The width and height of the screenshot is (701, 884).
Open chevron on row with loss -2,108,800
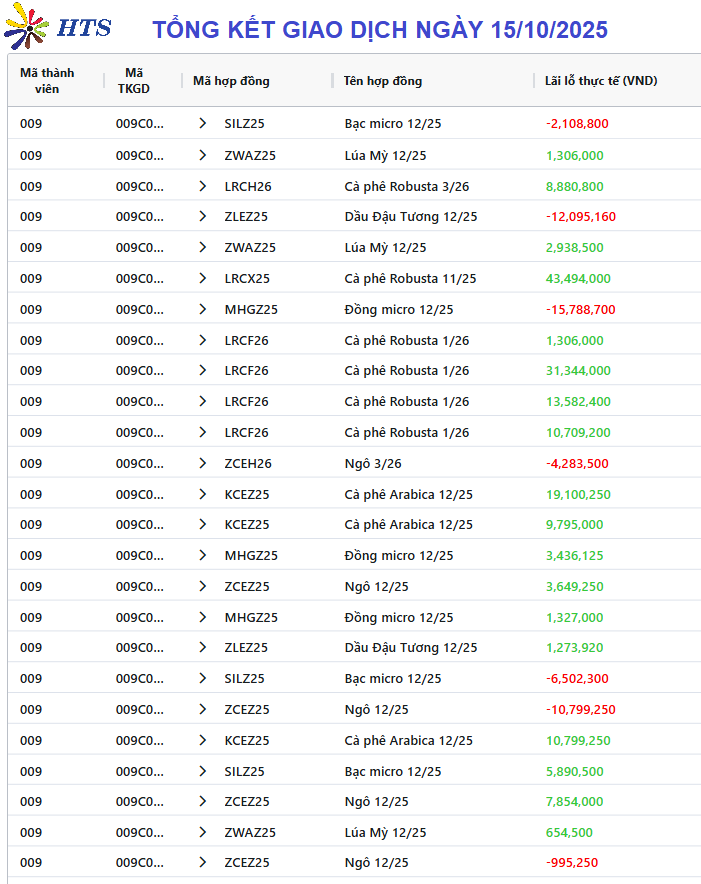[x=203, y=124]
